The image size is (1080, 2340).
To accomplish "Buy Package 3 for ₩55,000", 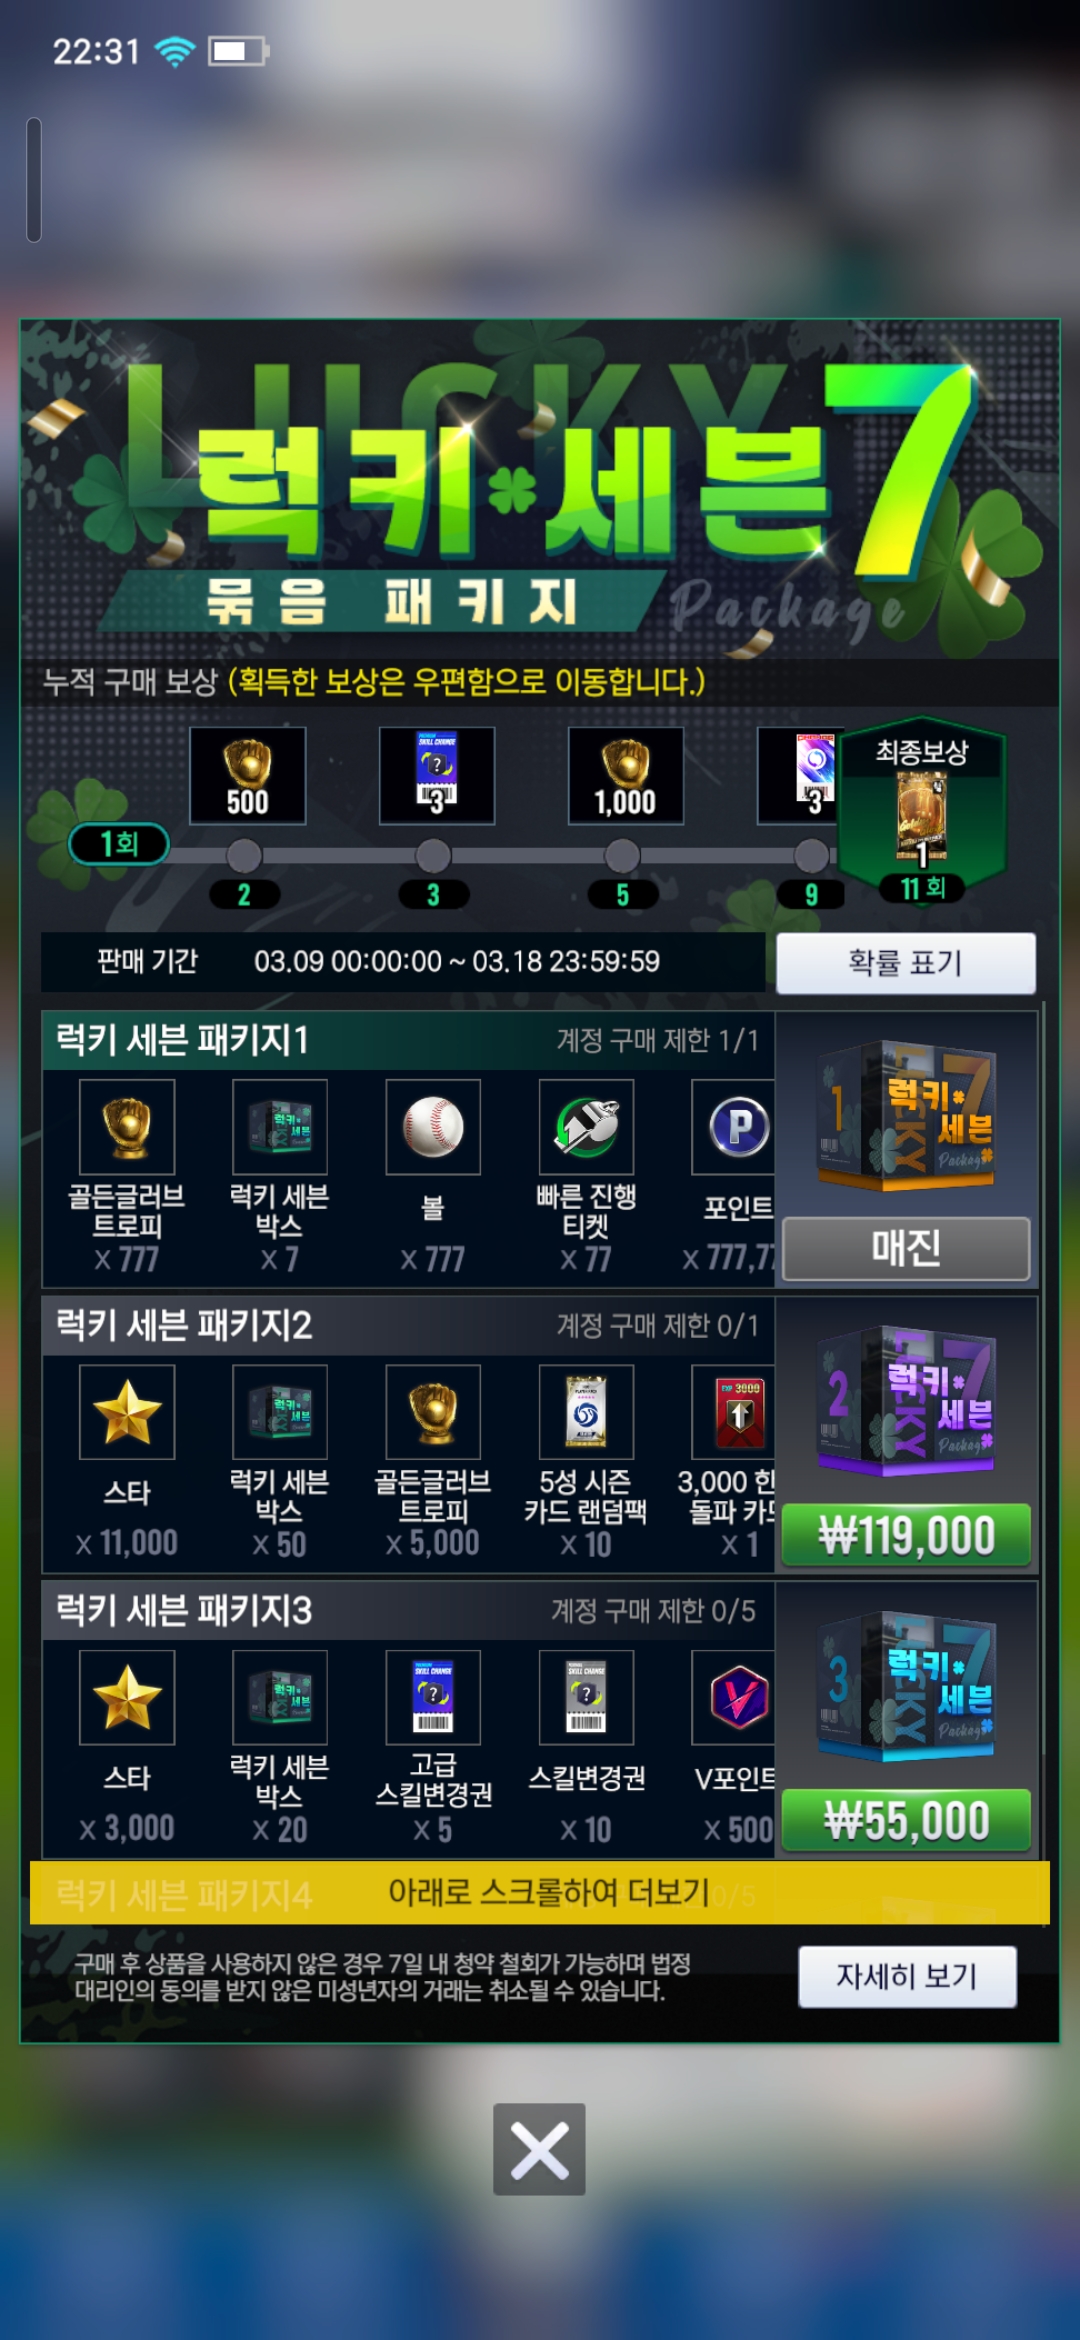I will pyautogui.click(x=906, y=1820).
